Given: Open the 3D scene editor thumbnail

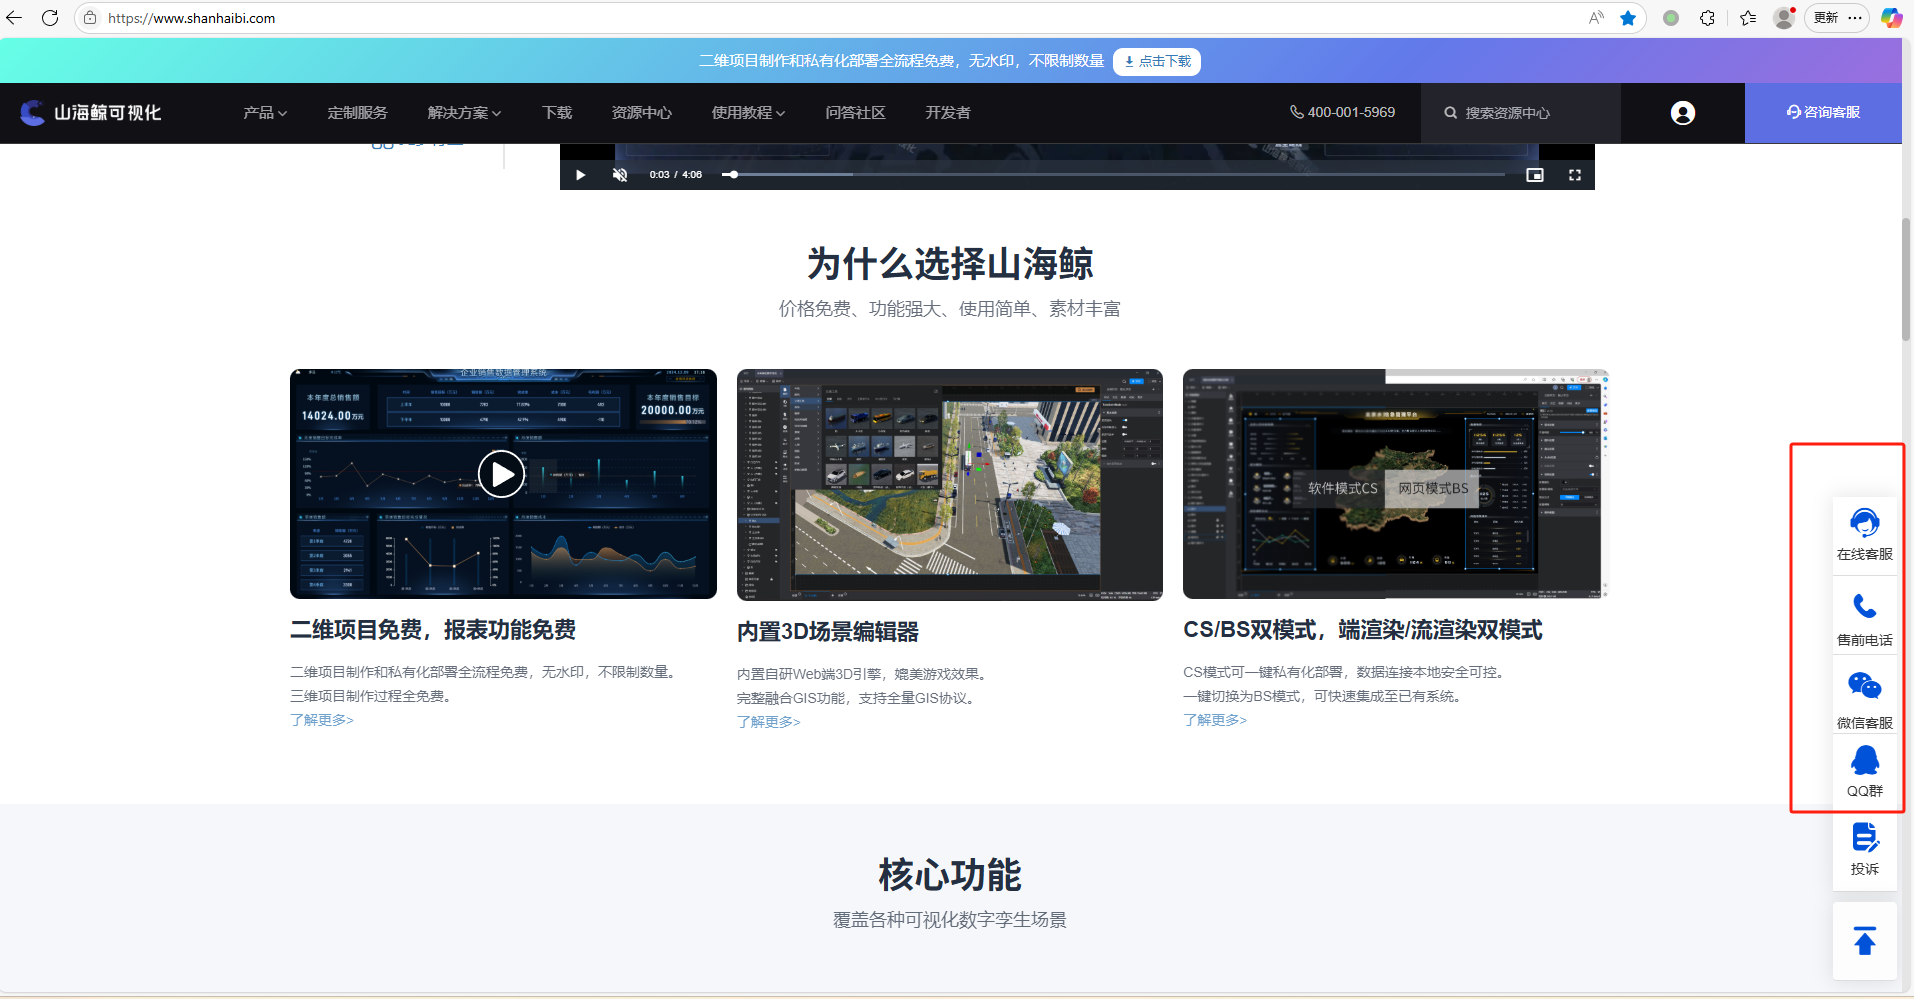Looking at the screenshot, I should [x=950, y=485].
